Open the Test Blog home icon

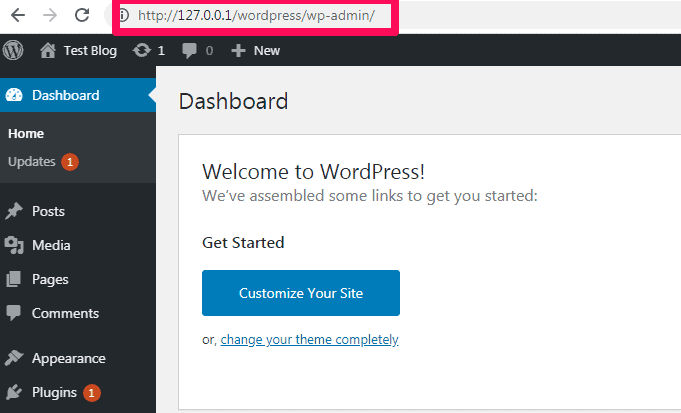pyautogui.click(x=48, y=50)
